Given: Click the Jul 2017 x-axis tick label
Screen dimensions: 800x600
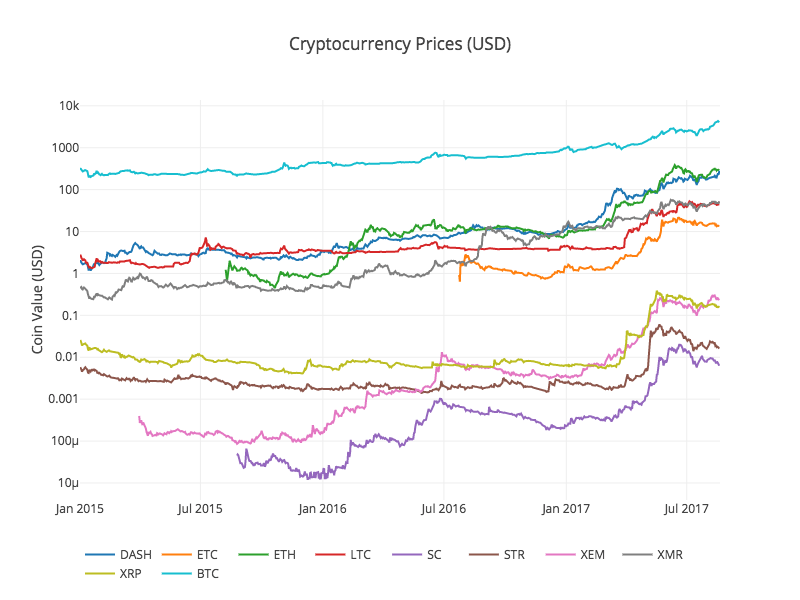Looking at the screenshot, I should point(688,509).
